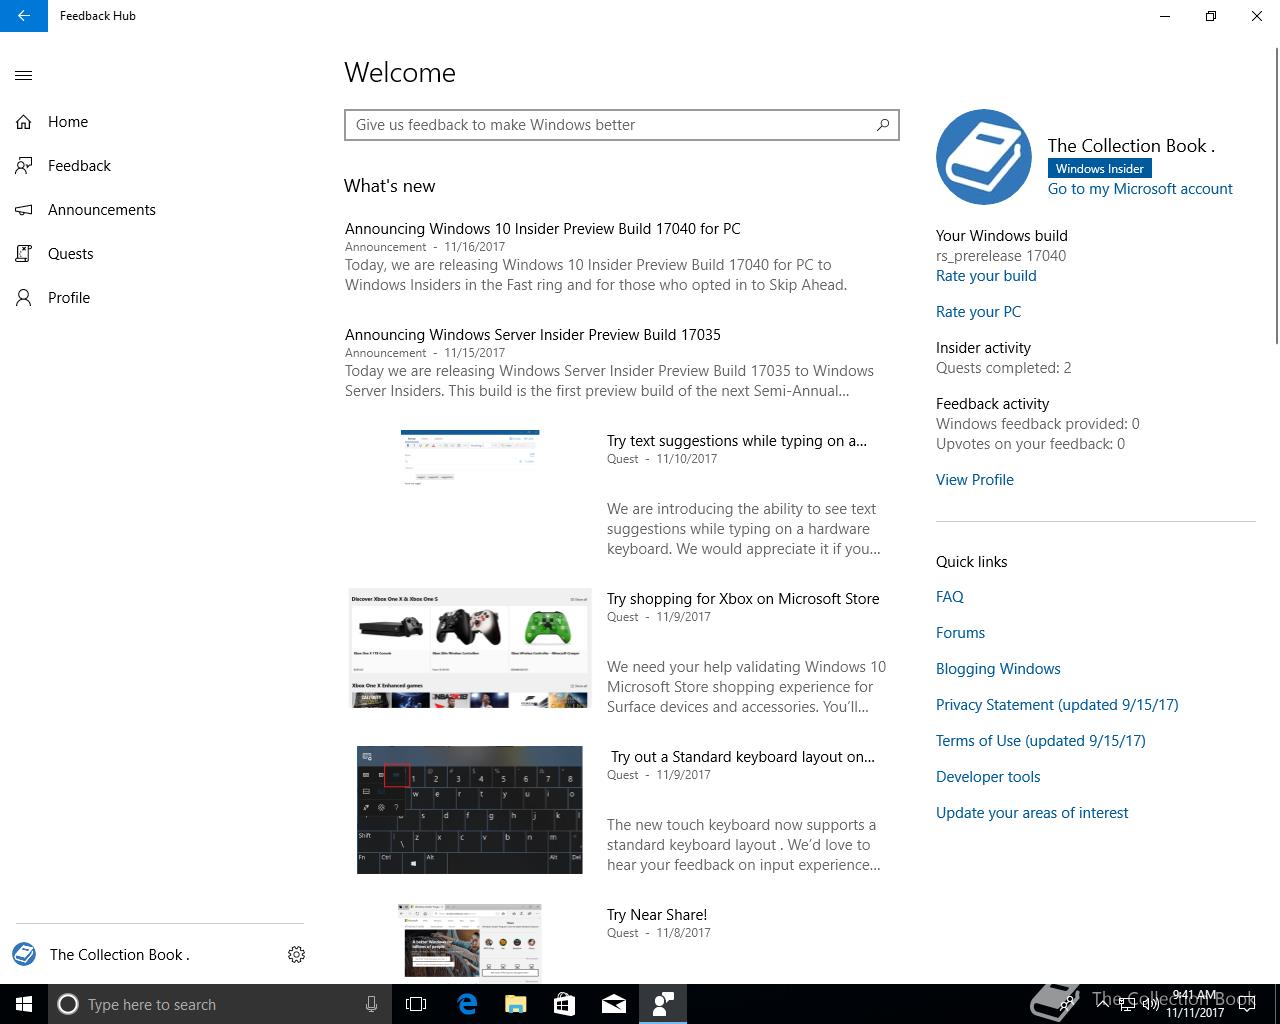Image resolution: width=1280 pixels, height=1024 pixels.
Task: Open Developer tools link
Action: pyautogui.click(x=988, y=777)
